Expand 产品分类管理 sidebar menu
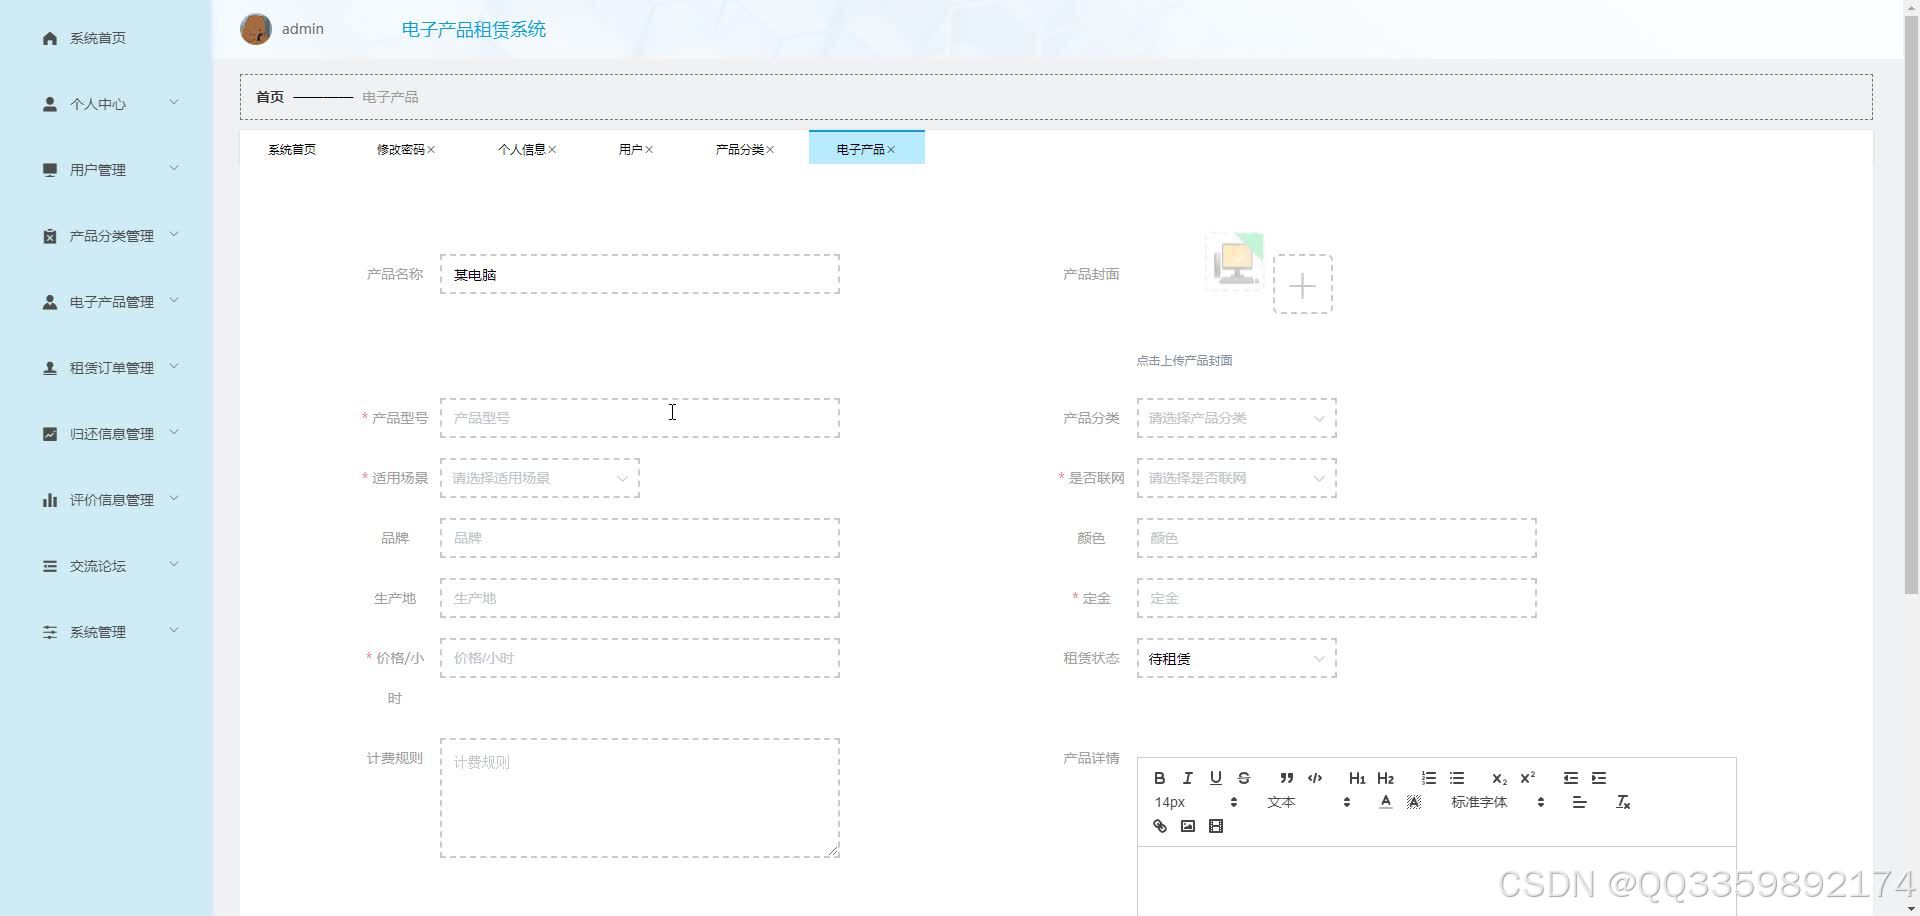This screenshot has width=1920, height=916. (x=106, y=236)
